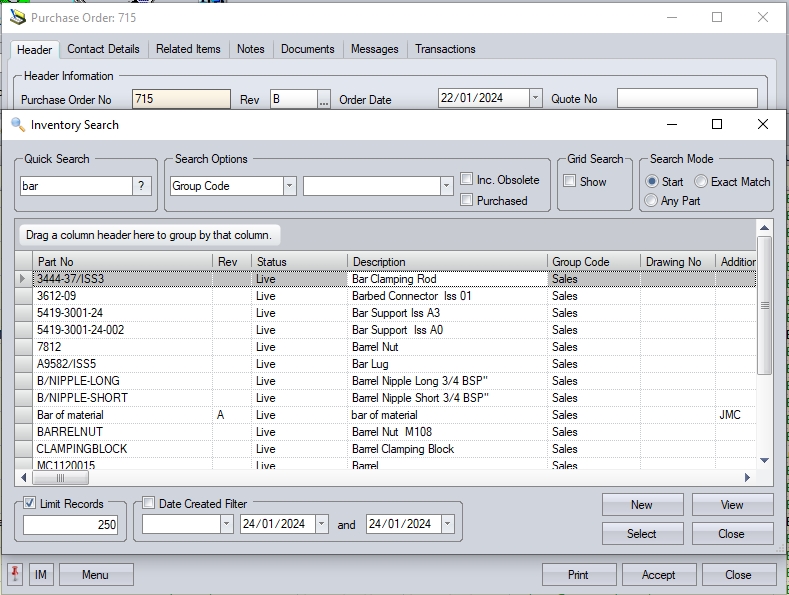Open the Date Created Filter type dropdown
This screenshot has height=595, width=789.
click(226, 524)
